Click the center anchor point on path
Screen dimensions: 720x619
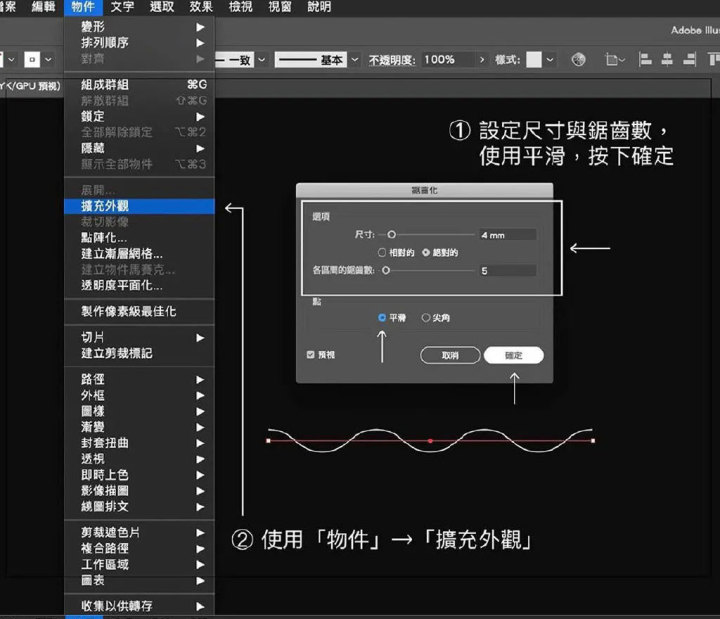430,441
